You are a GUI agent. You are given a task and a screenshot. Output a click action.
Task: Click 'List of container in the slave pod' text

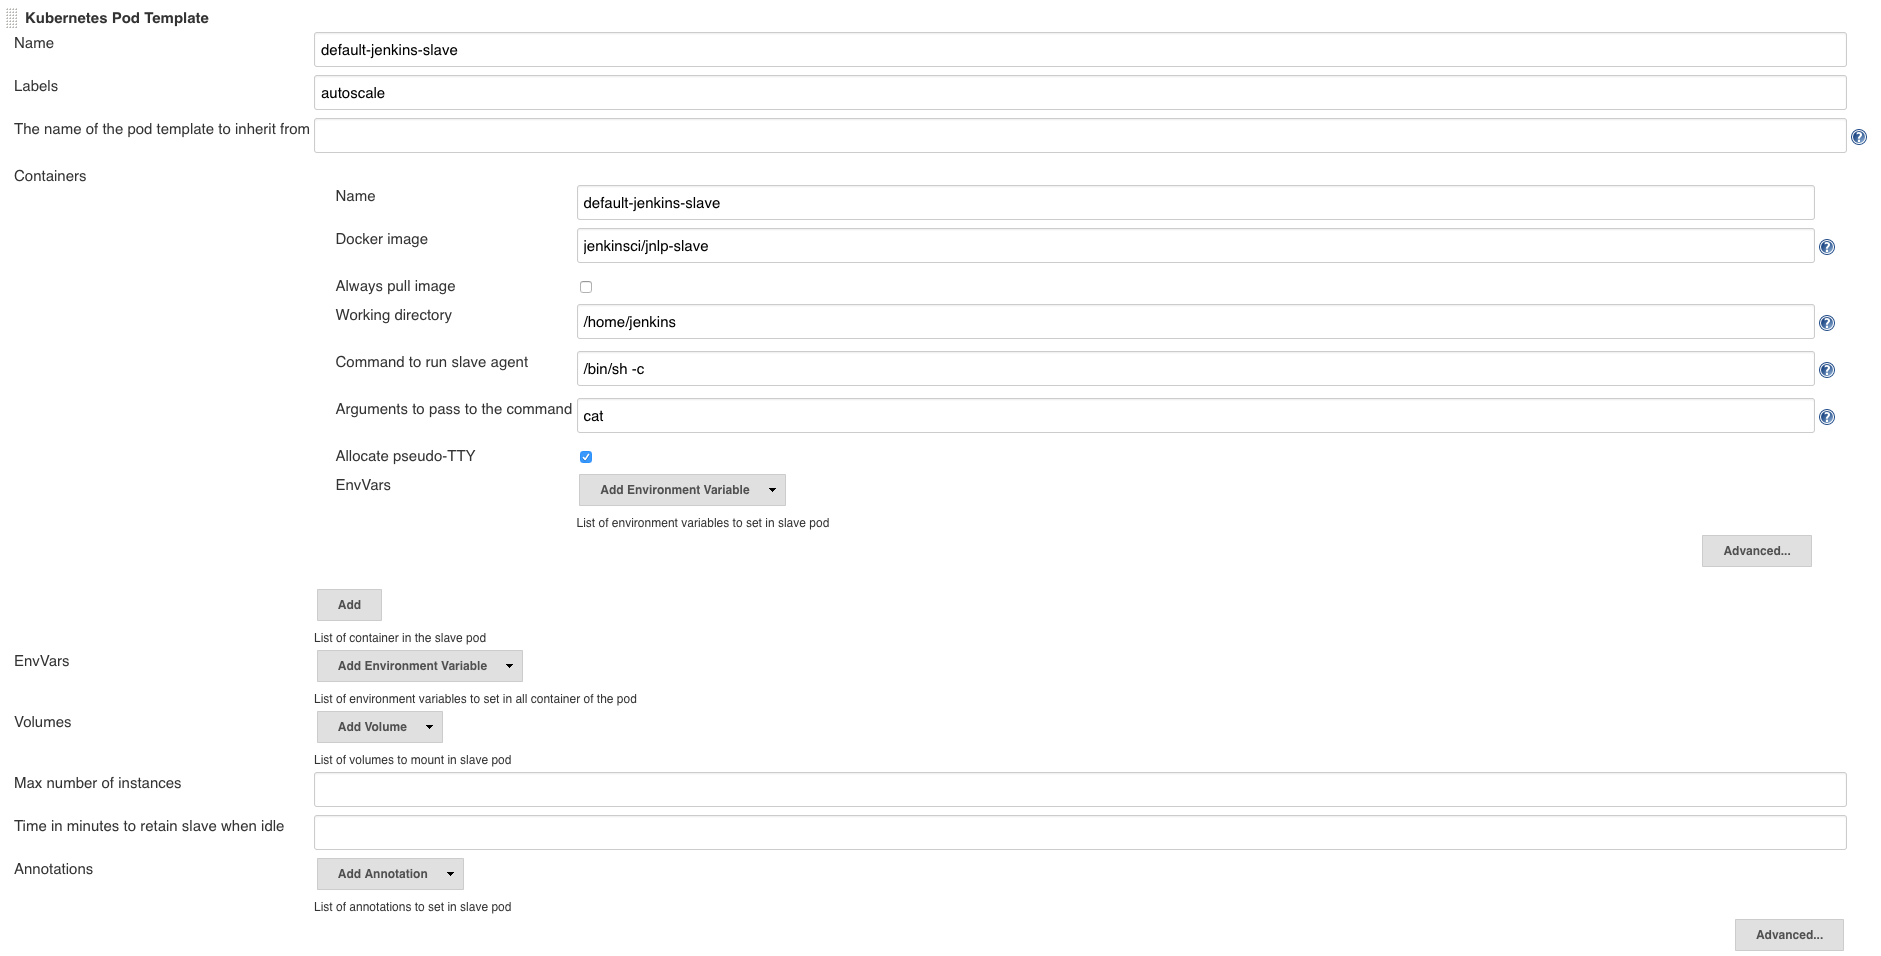pos(400,638)
